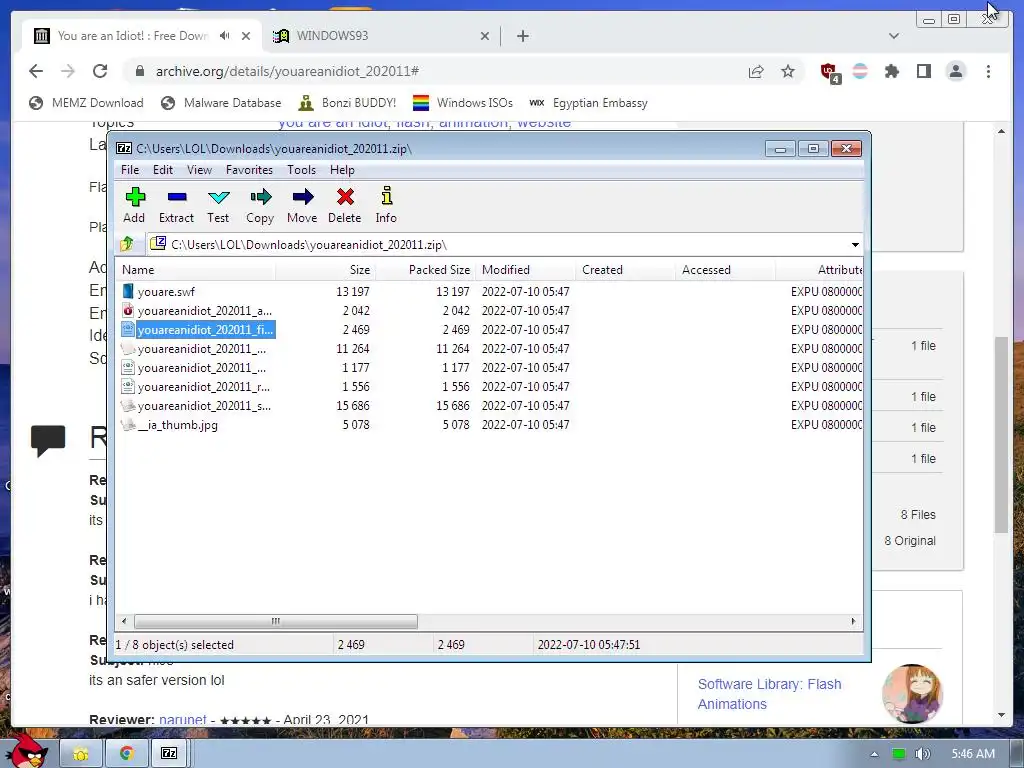The height and width of the screenshot is (768, 1024).
Task: Go up one folder level in 7-Zip
Action: pos(127,244)
